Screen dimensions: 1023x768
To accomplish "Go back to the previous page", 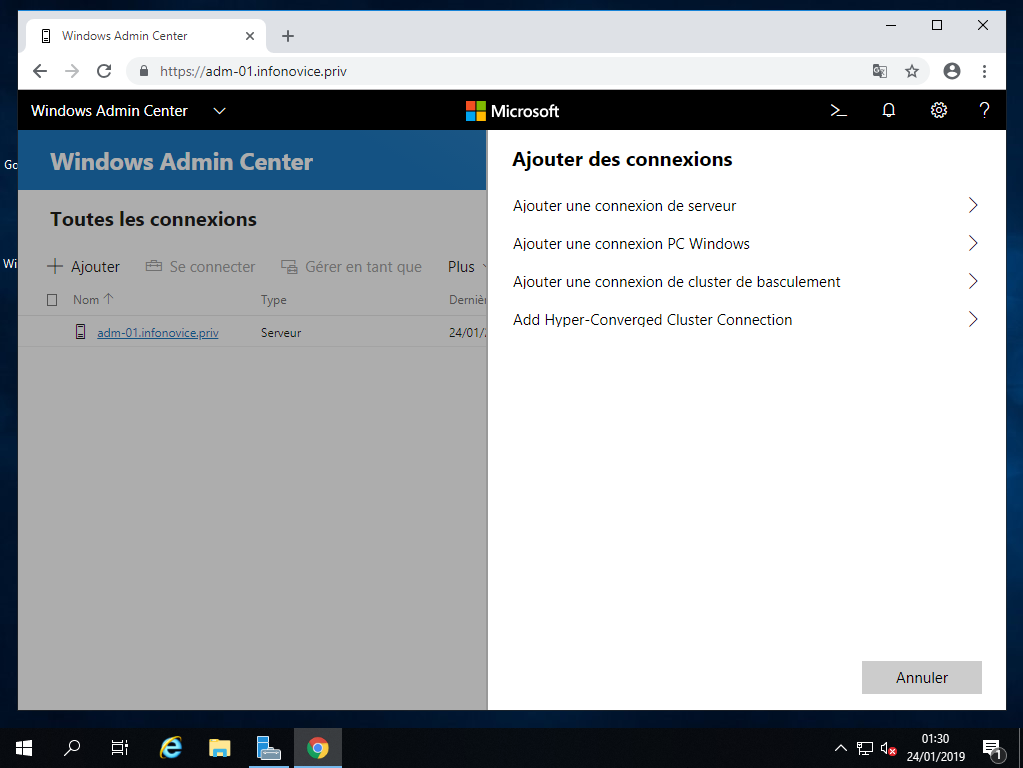I will coord(40,71).
